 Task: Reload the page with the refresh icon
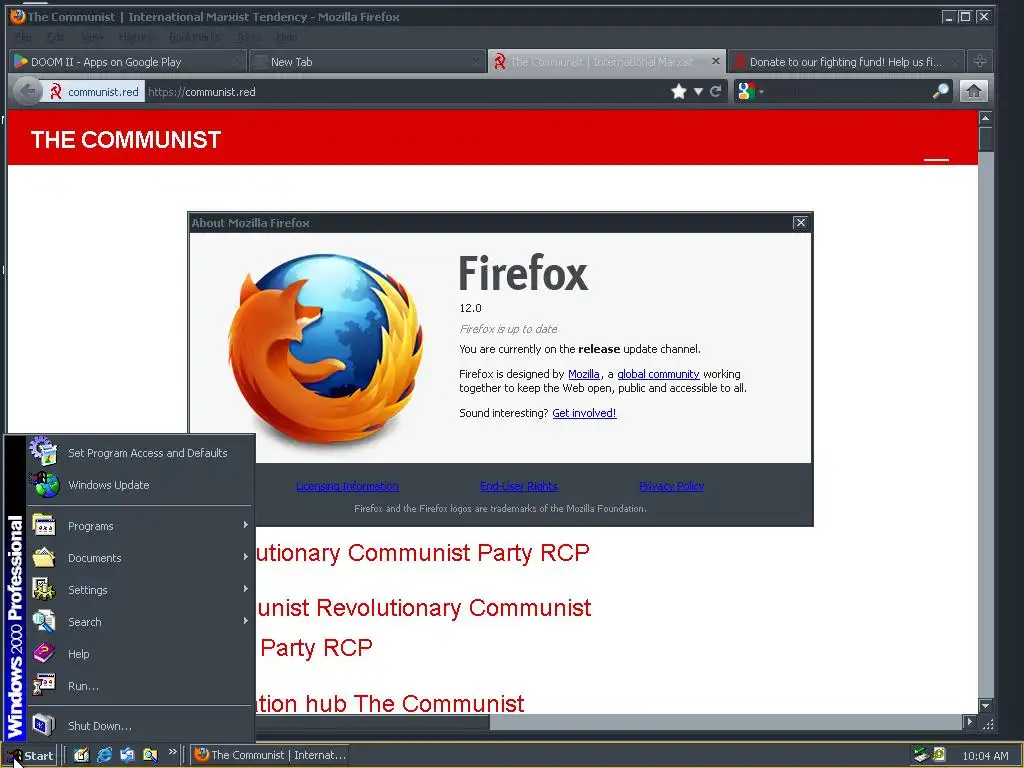(x=716, y=91)
